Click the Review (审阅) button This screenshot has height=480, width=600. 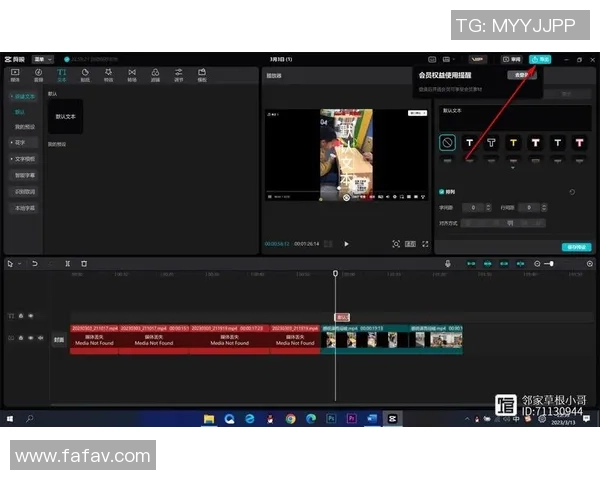click(x=512, y=59)
